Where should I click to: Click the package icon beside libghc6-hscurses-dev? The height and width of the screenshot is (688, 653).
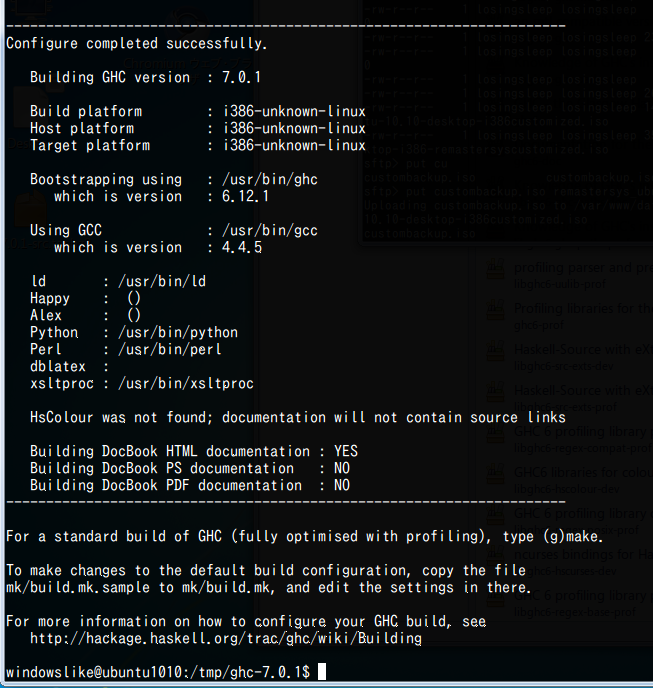point(496,556)
